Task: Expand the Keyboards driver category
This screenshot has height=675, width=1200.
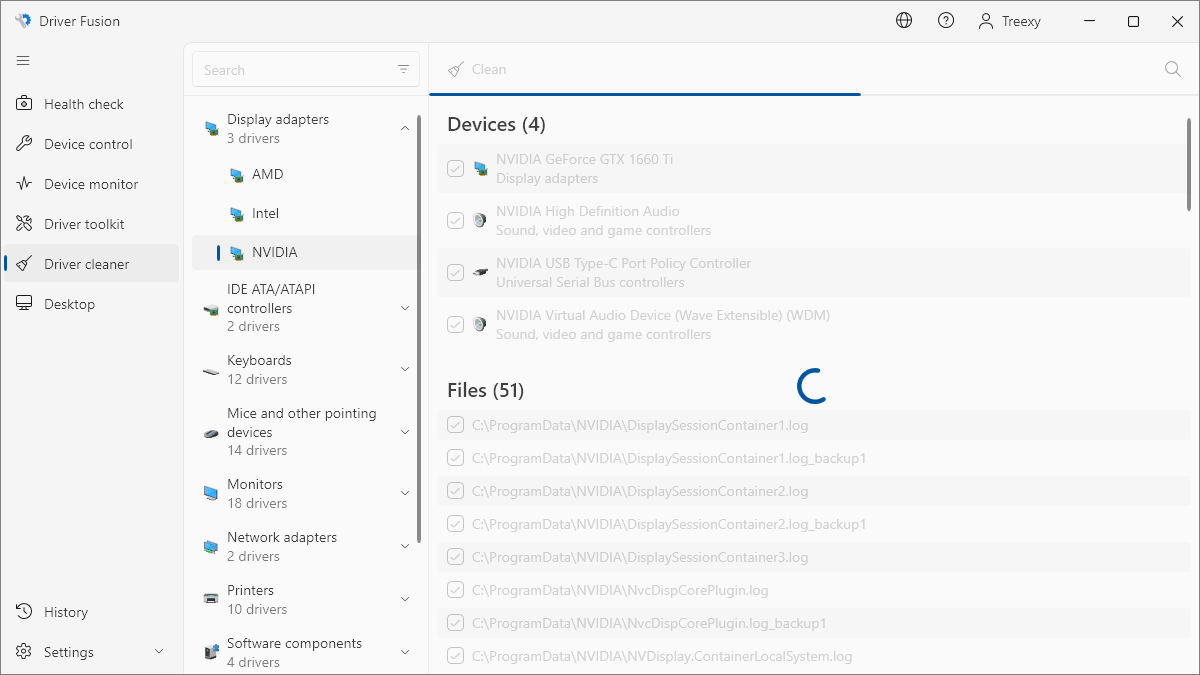Action: pos(404,369)
